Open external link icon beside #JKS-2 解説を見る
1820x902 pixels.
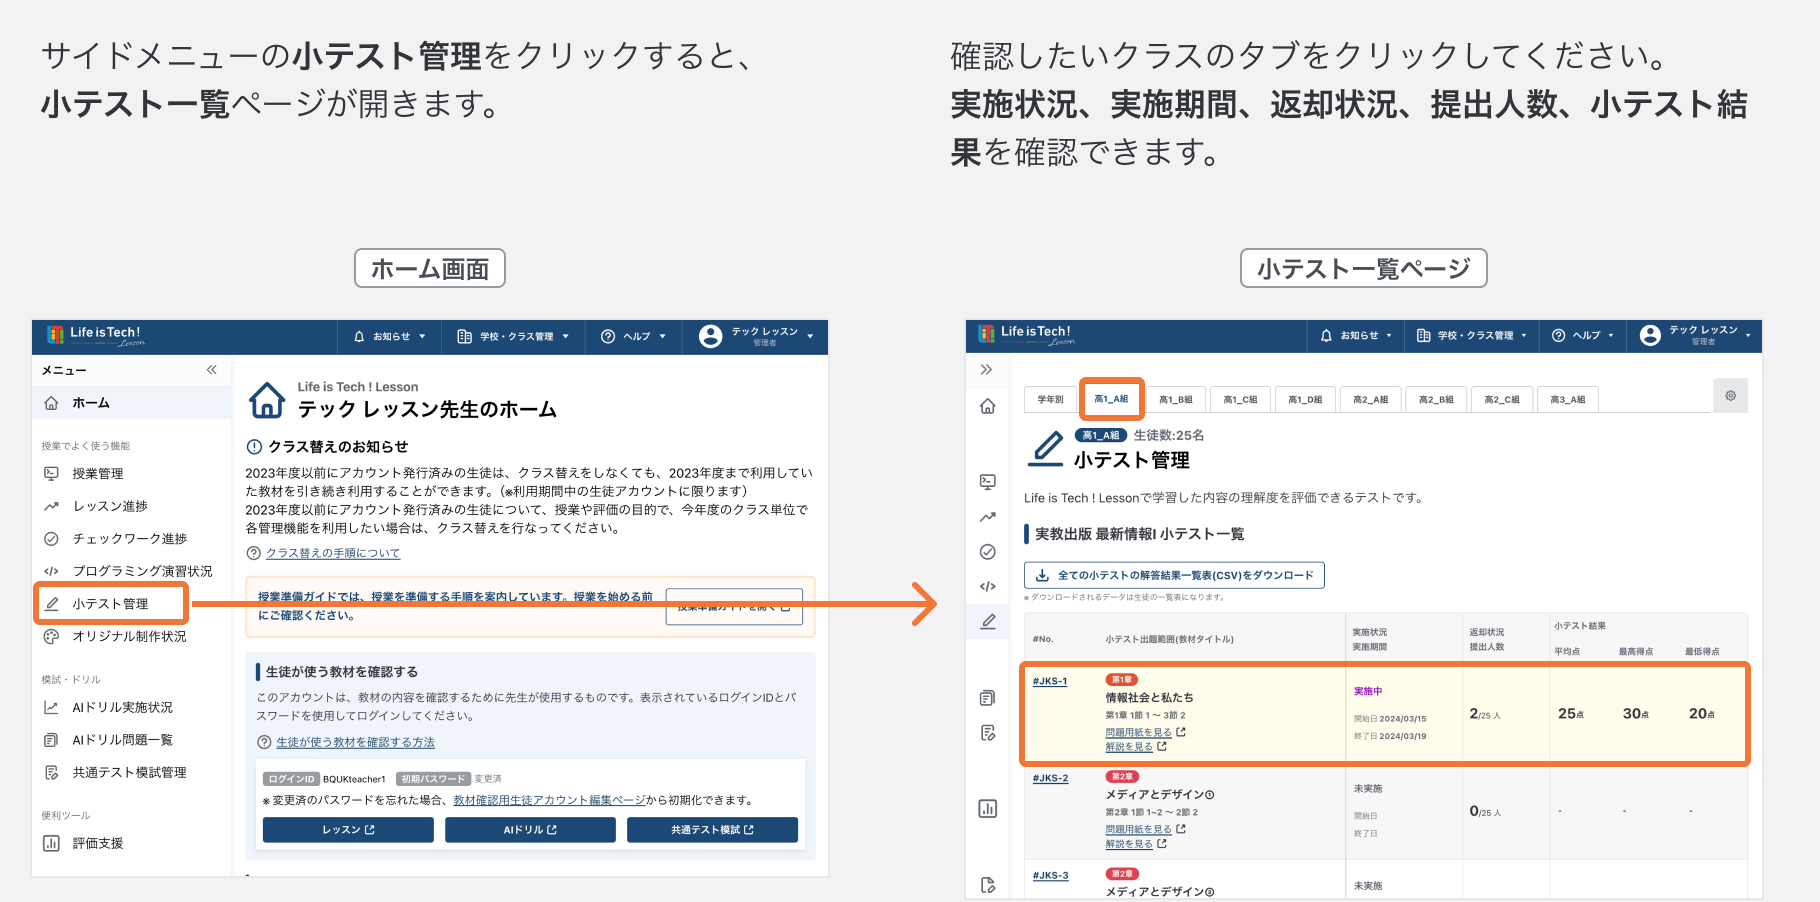coord(1162,844)
